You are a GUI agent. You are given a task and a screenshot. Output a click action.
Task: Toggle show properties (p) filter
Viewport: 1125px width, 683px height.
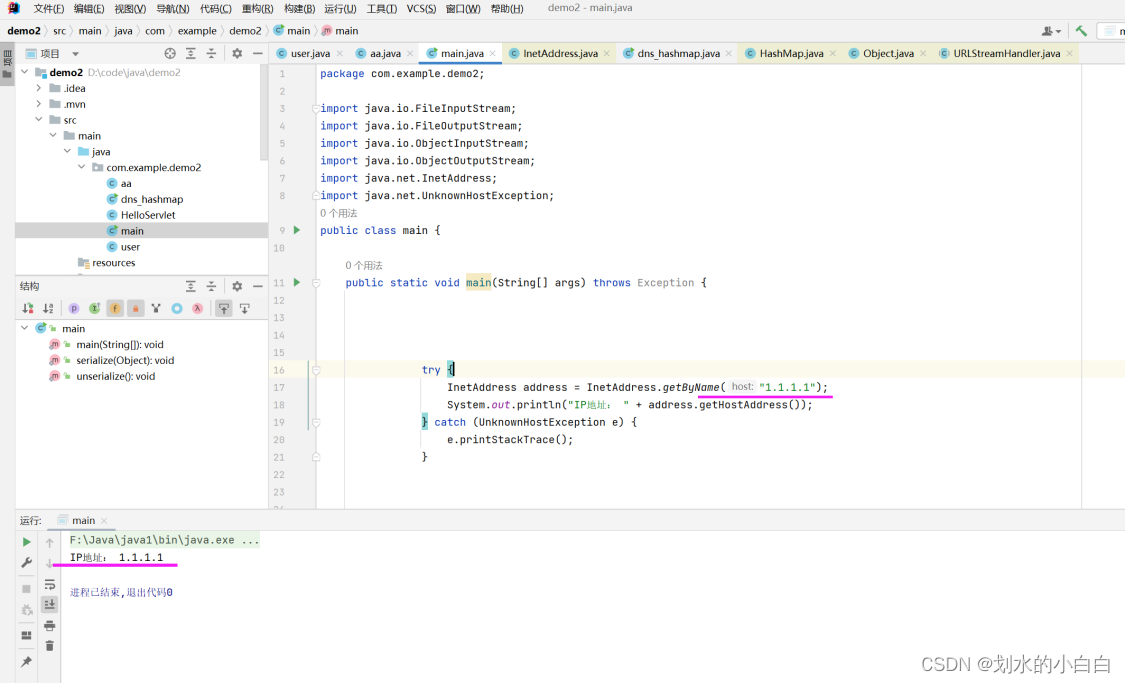click(74, 308)
